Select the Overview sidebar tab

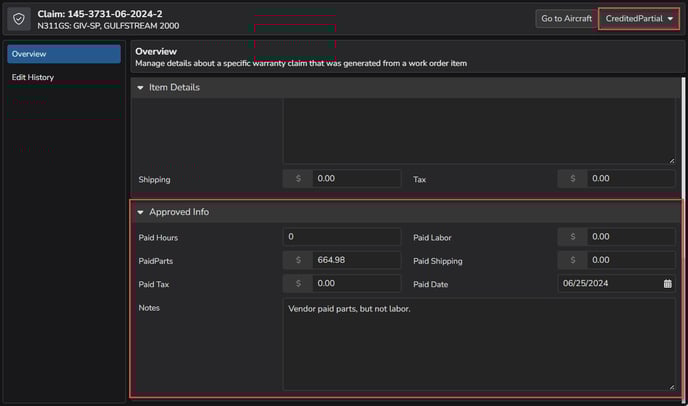[64, 54]
